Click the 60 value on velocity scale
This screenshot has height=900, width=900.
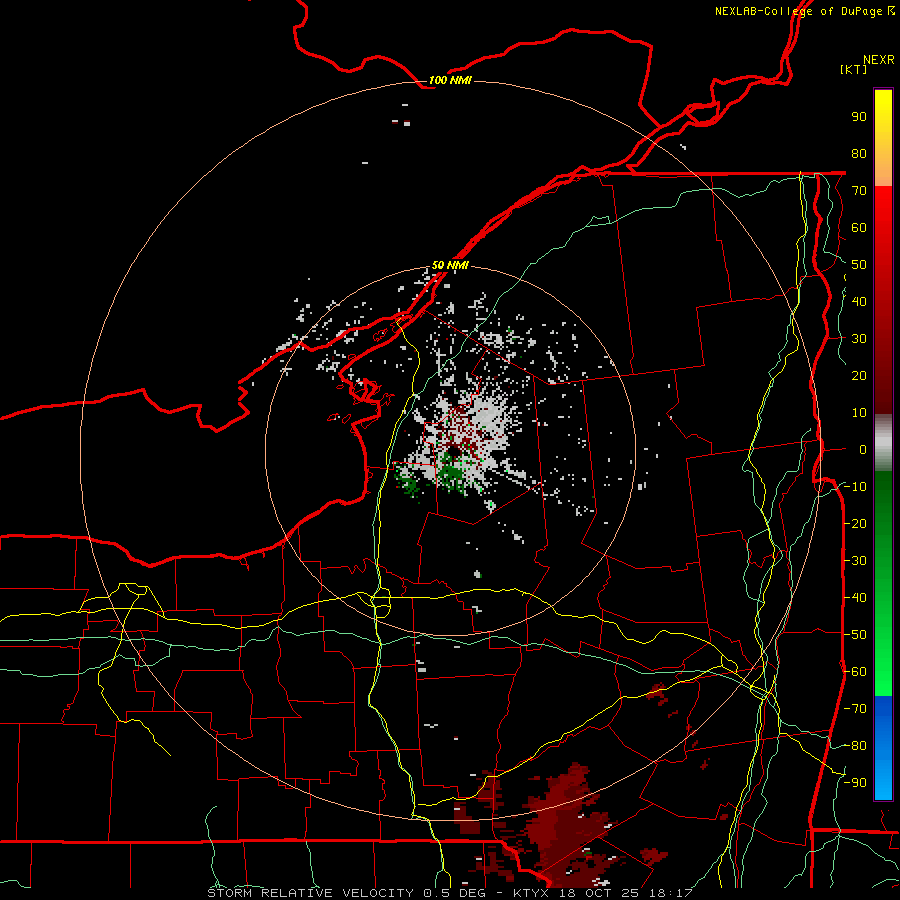pos(859,228)
